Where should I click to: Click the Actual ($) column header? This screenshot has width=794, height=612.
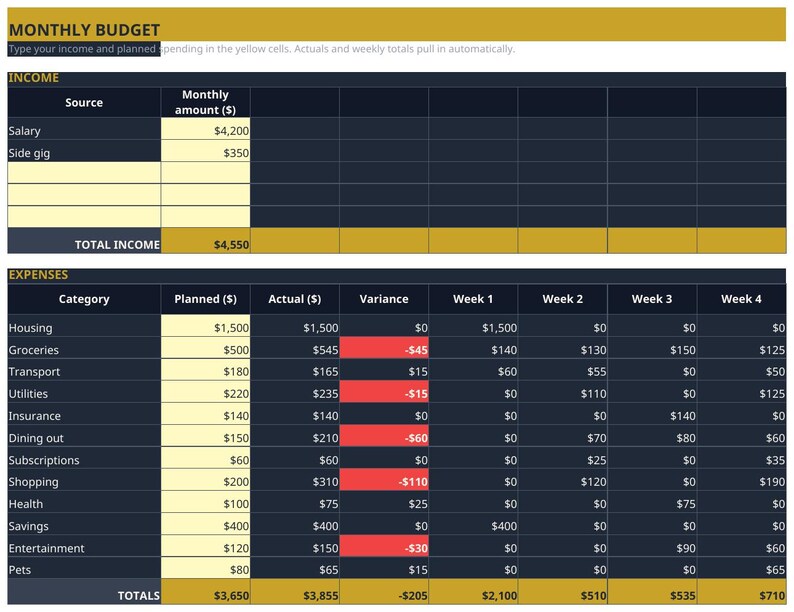pyautogui.click(x=295, y=299)
